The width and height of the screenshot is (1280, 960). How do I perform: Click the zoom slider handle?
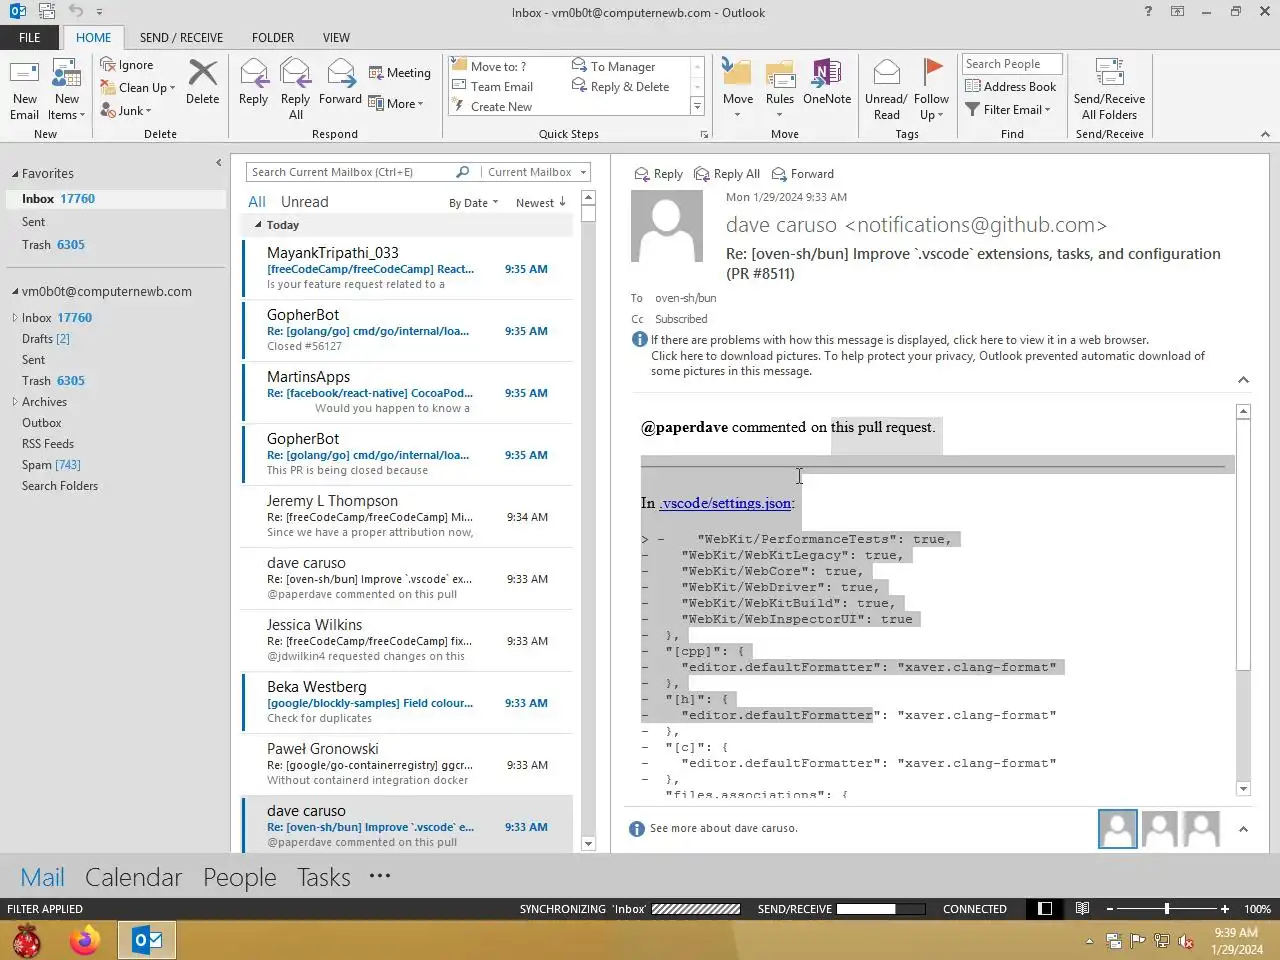[1166, 909]
